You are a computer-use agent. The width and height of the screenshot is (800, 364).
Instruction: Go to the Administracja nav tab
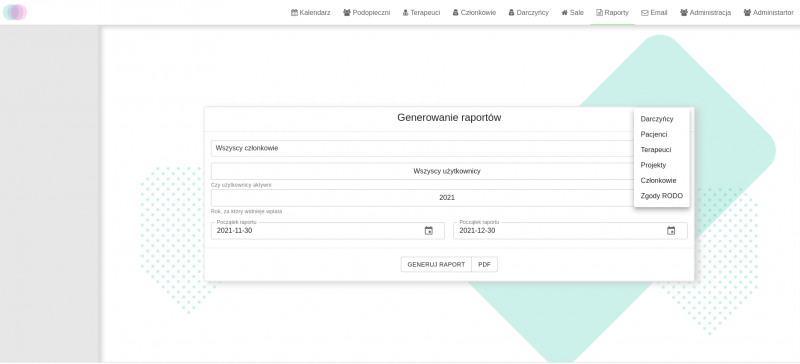click(x=706, y=12)
